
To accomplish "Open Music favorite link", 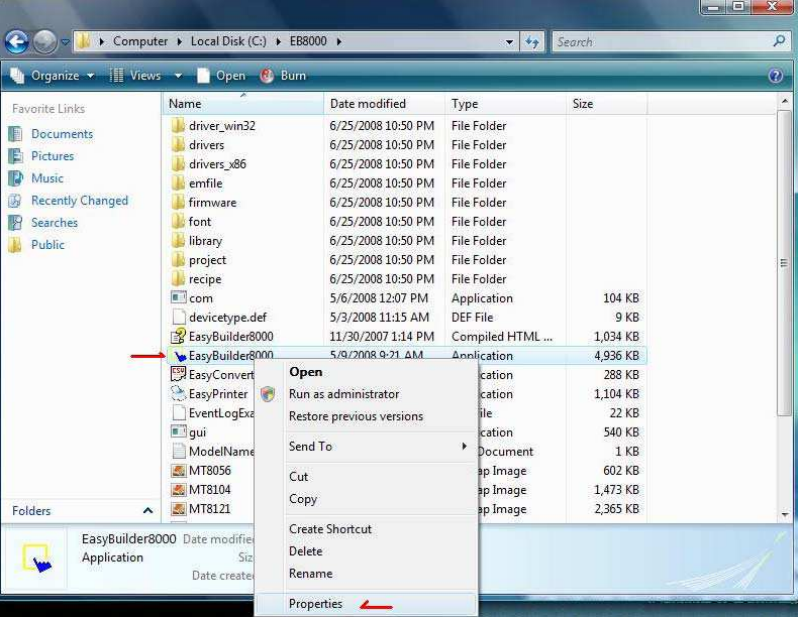I will [47, 178].
